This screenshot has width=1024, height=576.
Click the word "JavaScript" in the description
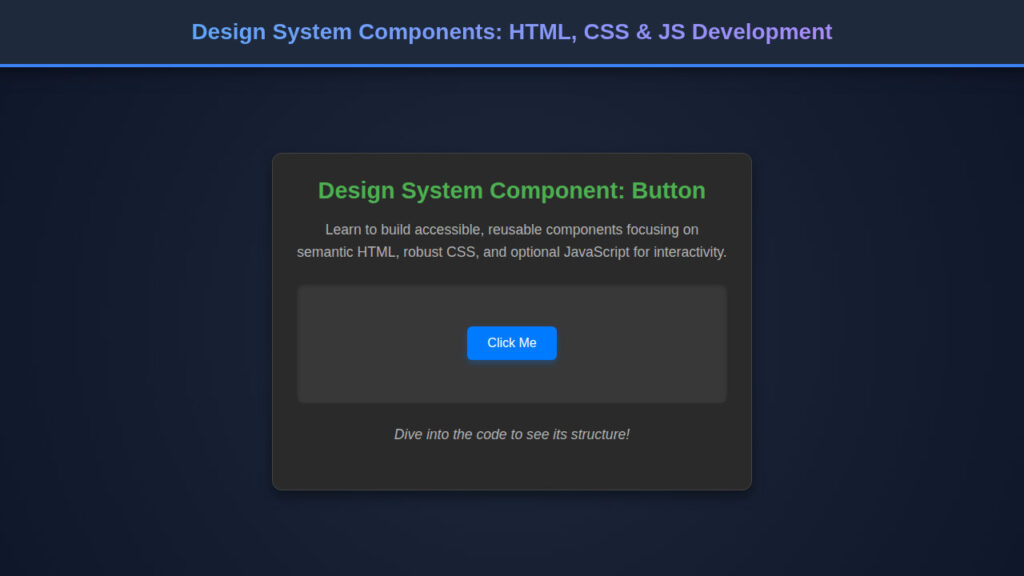click(597, 252)
